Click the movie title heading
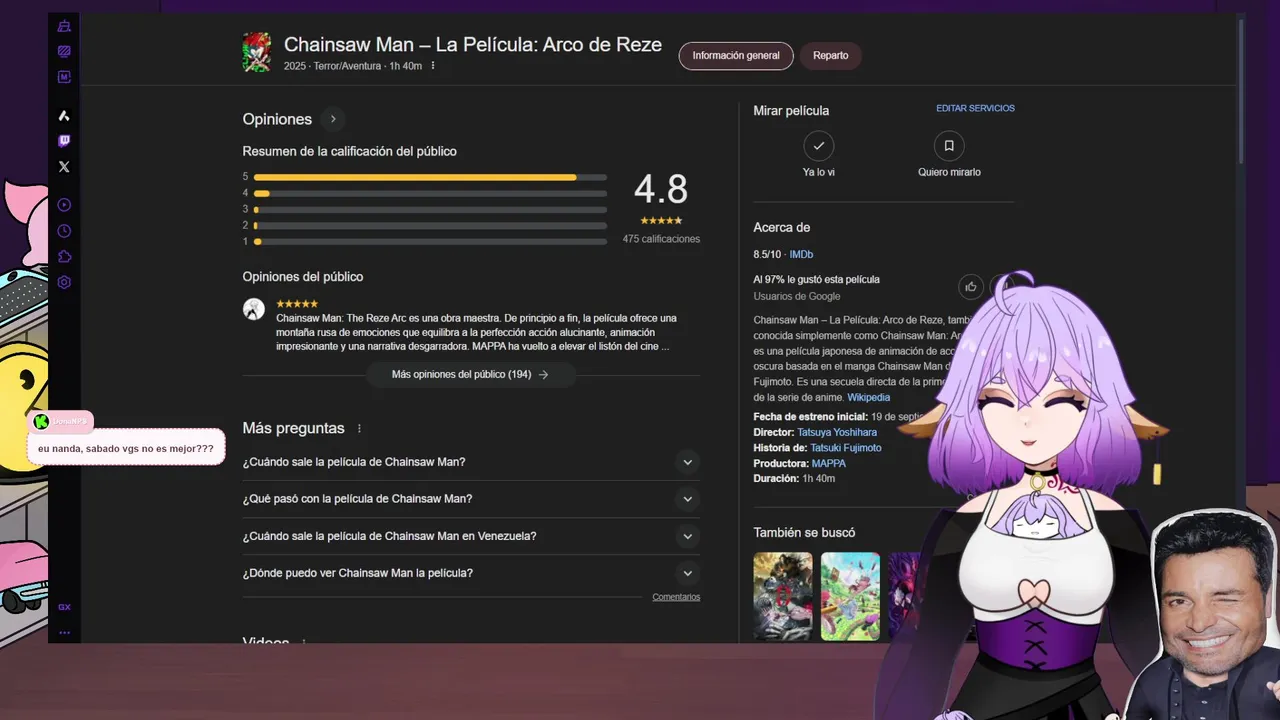The height and width of the screenshot is (720, 1280). point(473,45)
